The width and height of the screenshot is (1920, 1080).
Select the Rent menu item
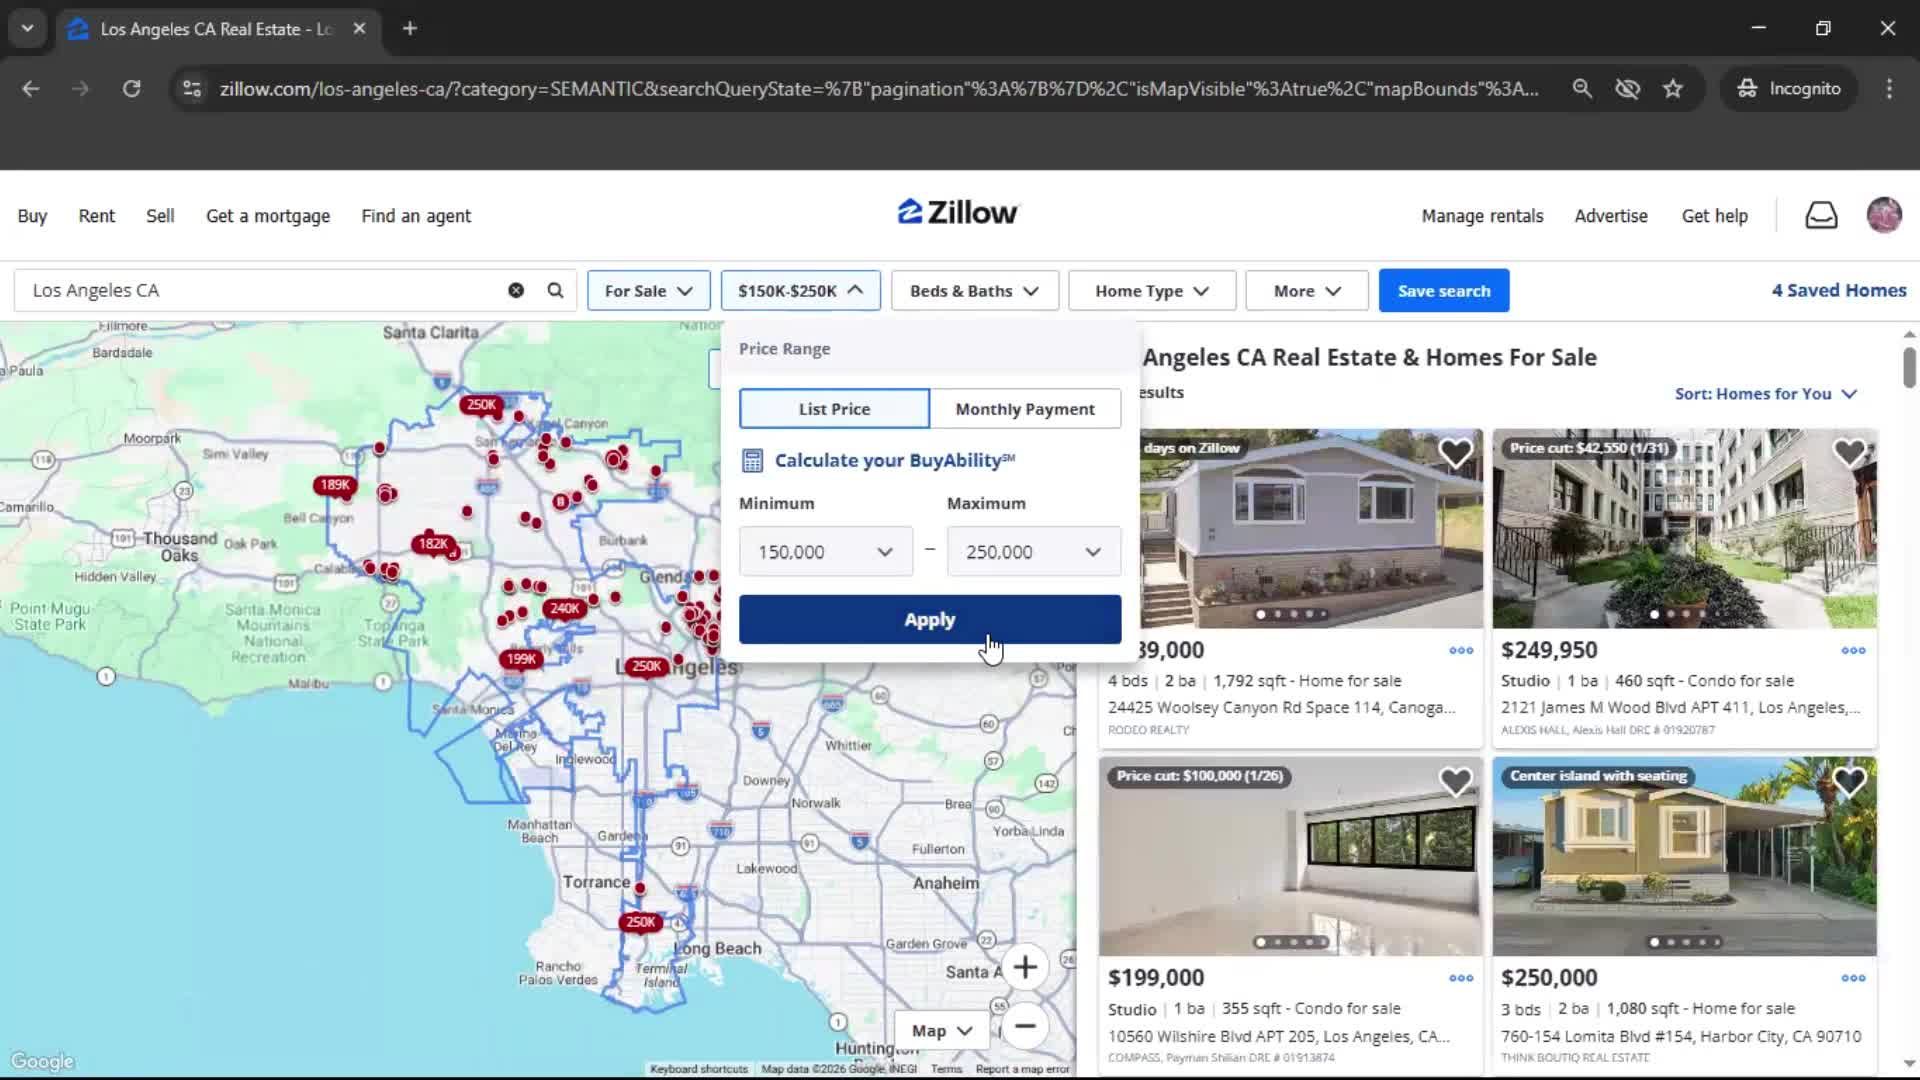96,215
